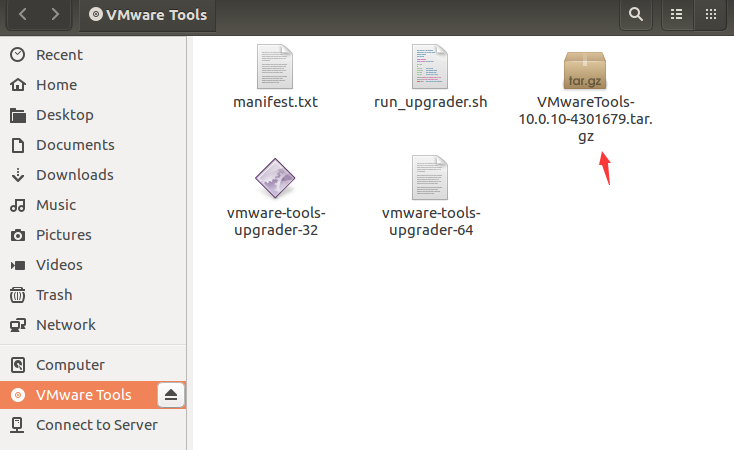The width and height of the screenshot is (734, 450).
Task: Open Pictures in the sidebar
Action: (x=93, y=235)
